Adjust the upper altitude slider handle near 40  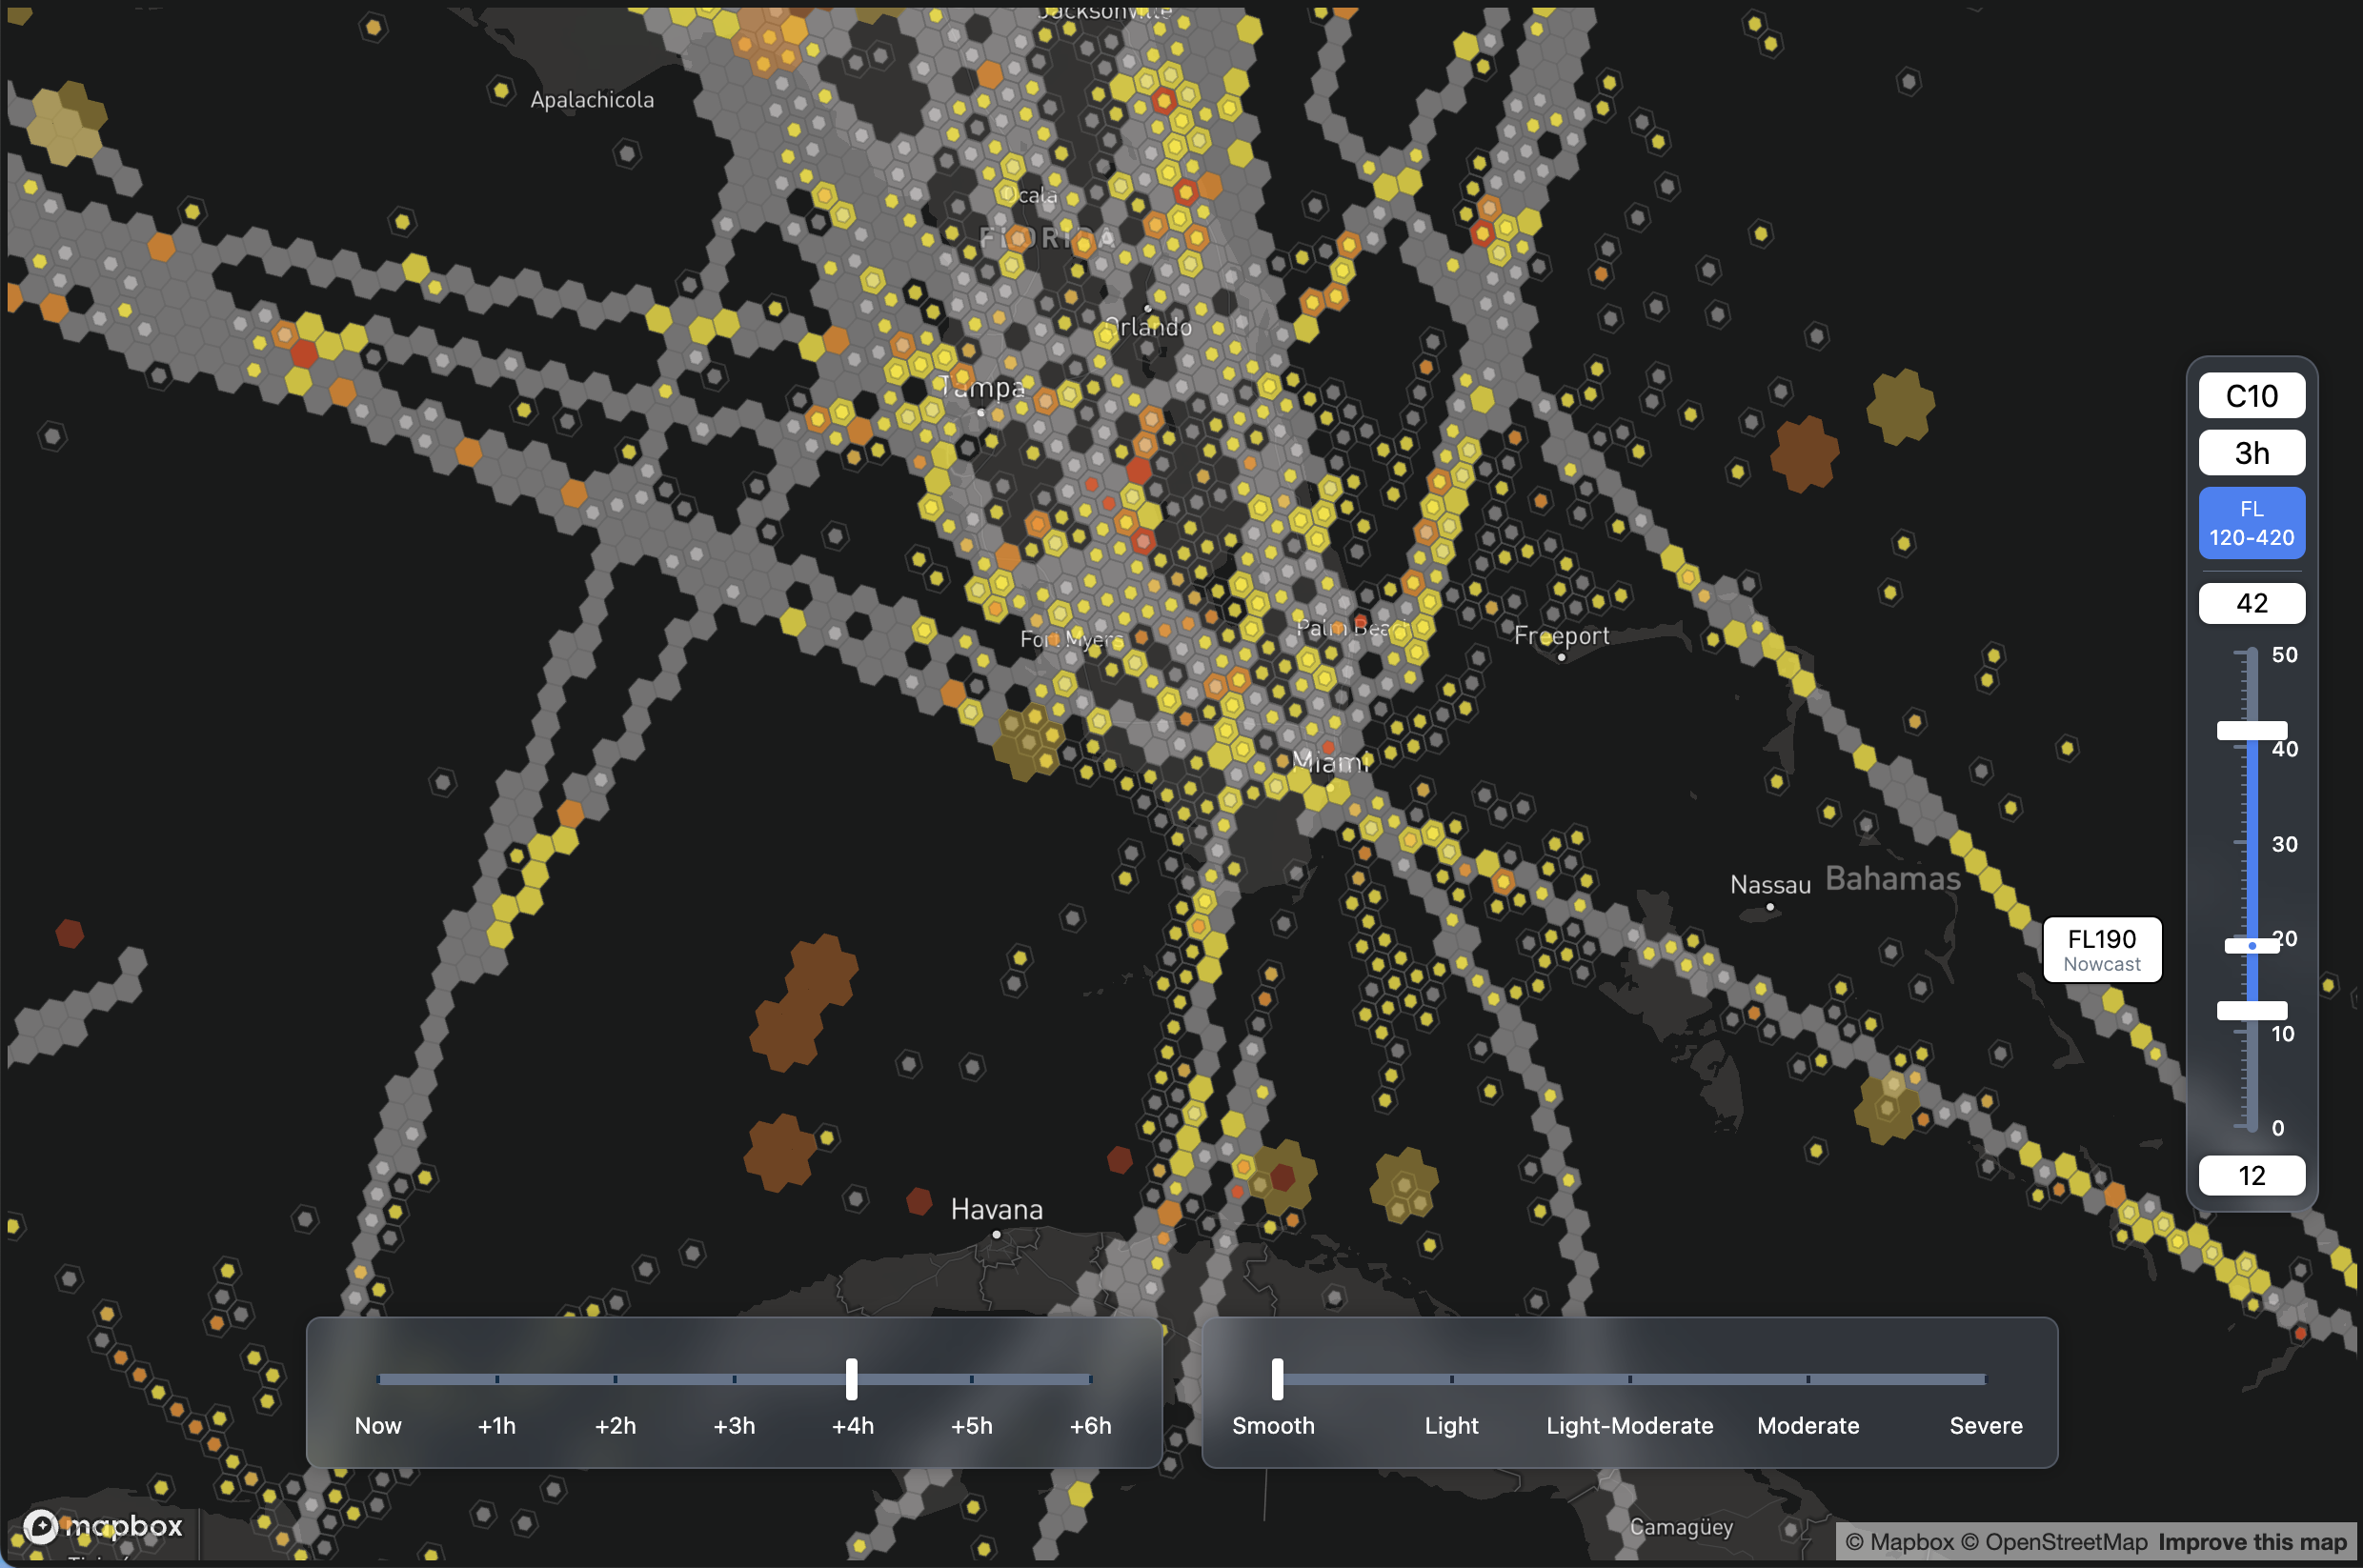coord(2251,731)
